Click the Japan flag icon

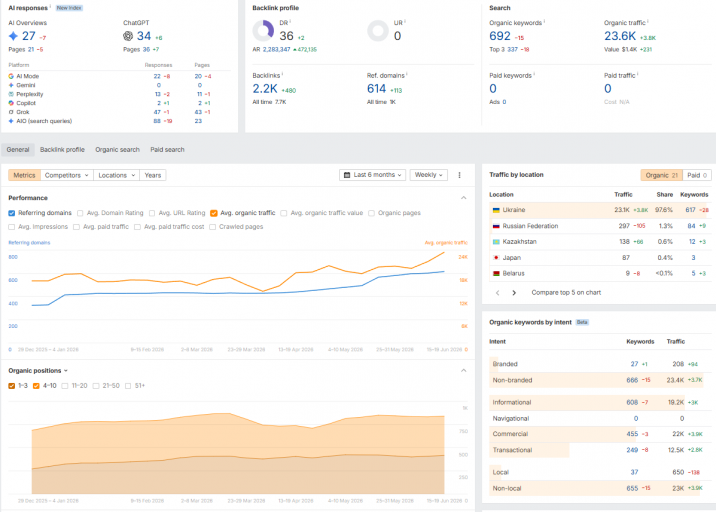(496, 258)
